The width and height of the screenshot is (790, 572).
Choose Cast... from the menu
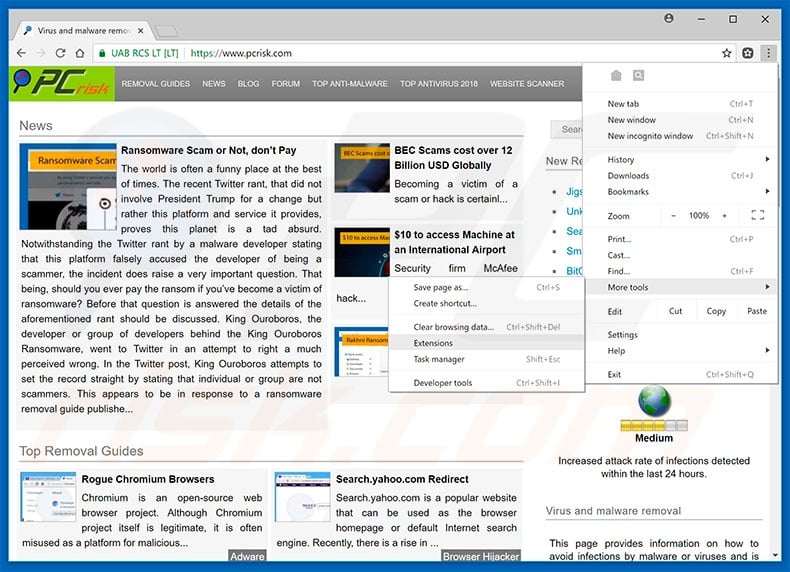coord(680,256)
